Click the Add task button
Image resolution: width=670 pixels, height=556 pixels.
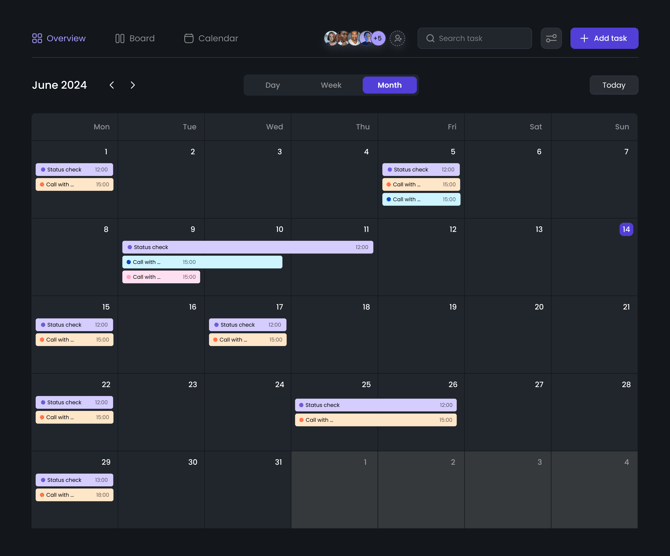(604, 38)
